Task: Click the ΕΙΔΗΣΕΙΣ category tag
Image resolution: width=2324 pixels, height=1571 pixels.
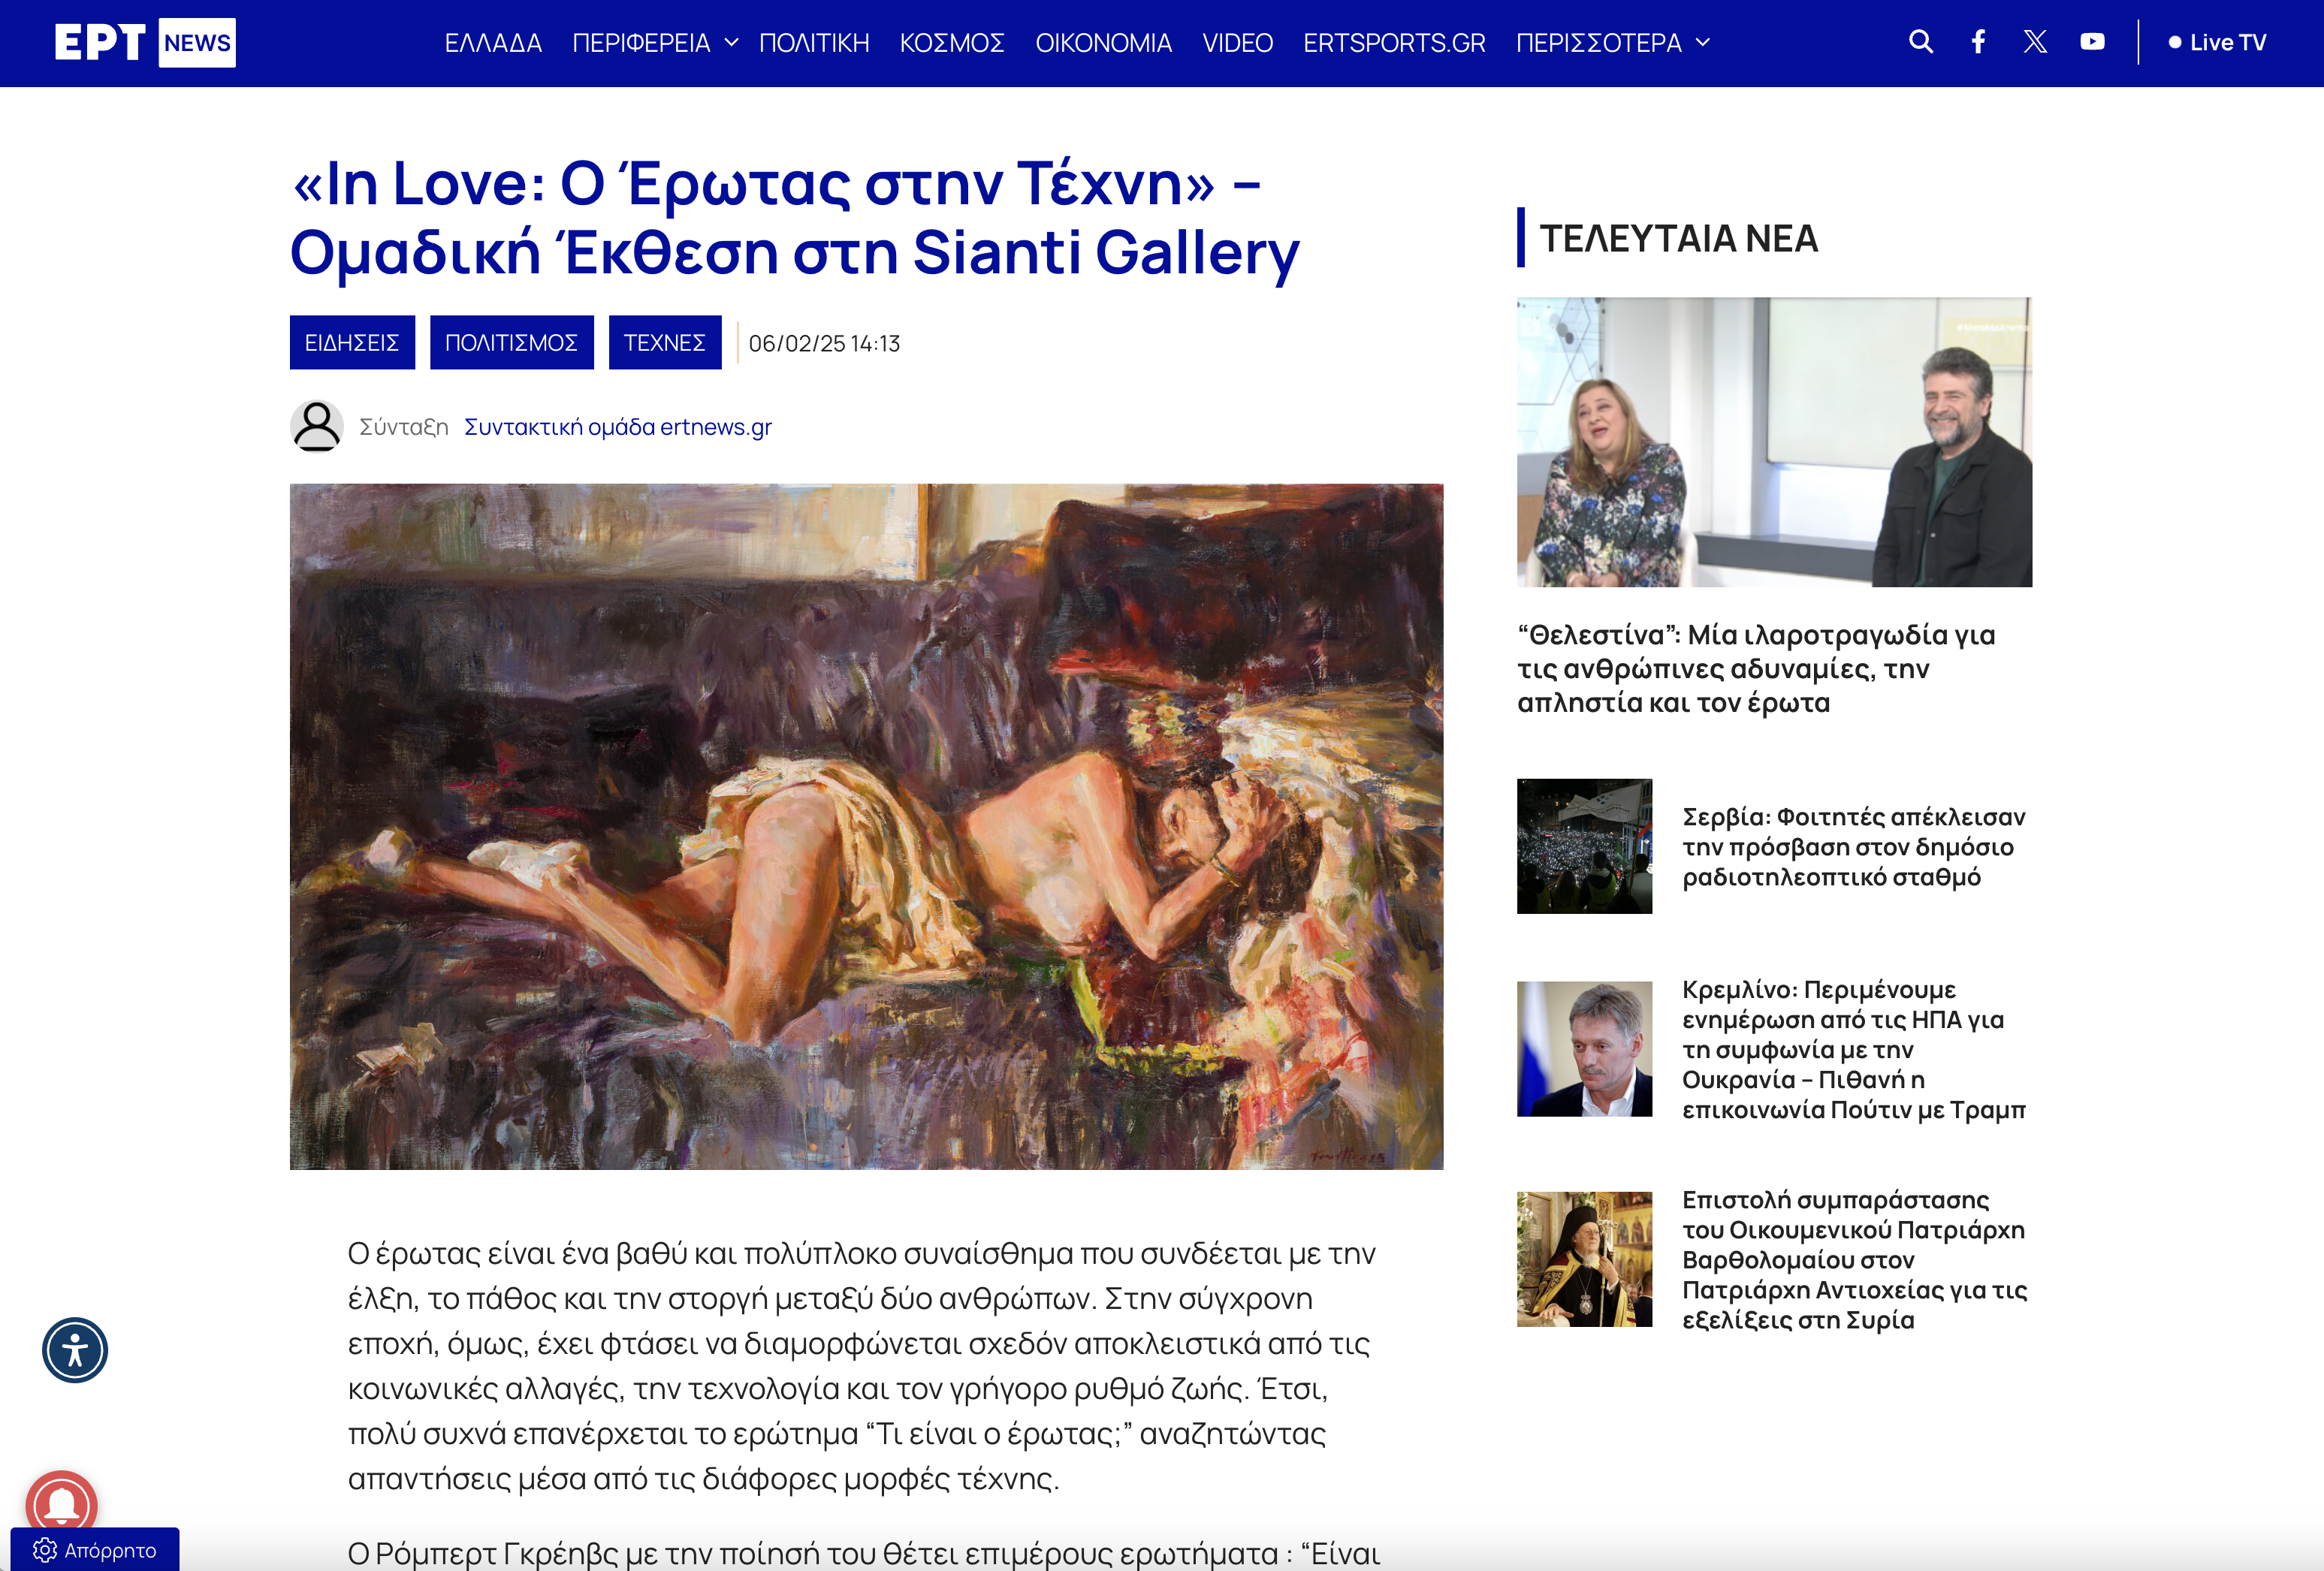Action: pyautogui.click(x=352, y=343)
